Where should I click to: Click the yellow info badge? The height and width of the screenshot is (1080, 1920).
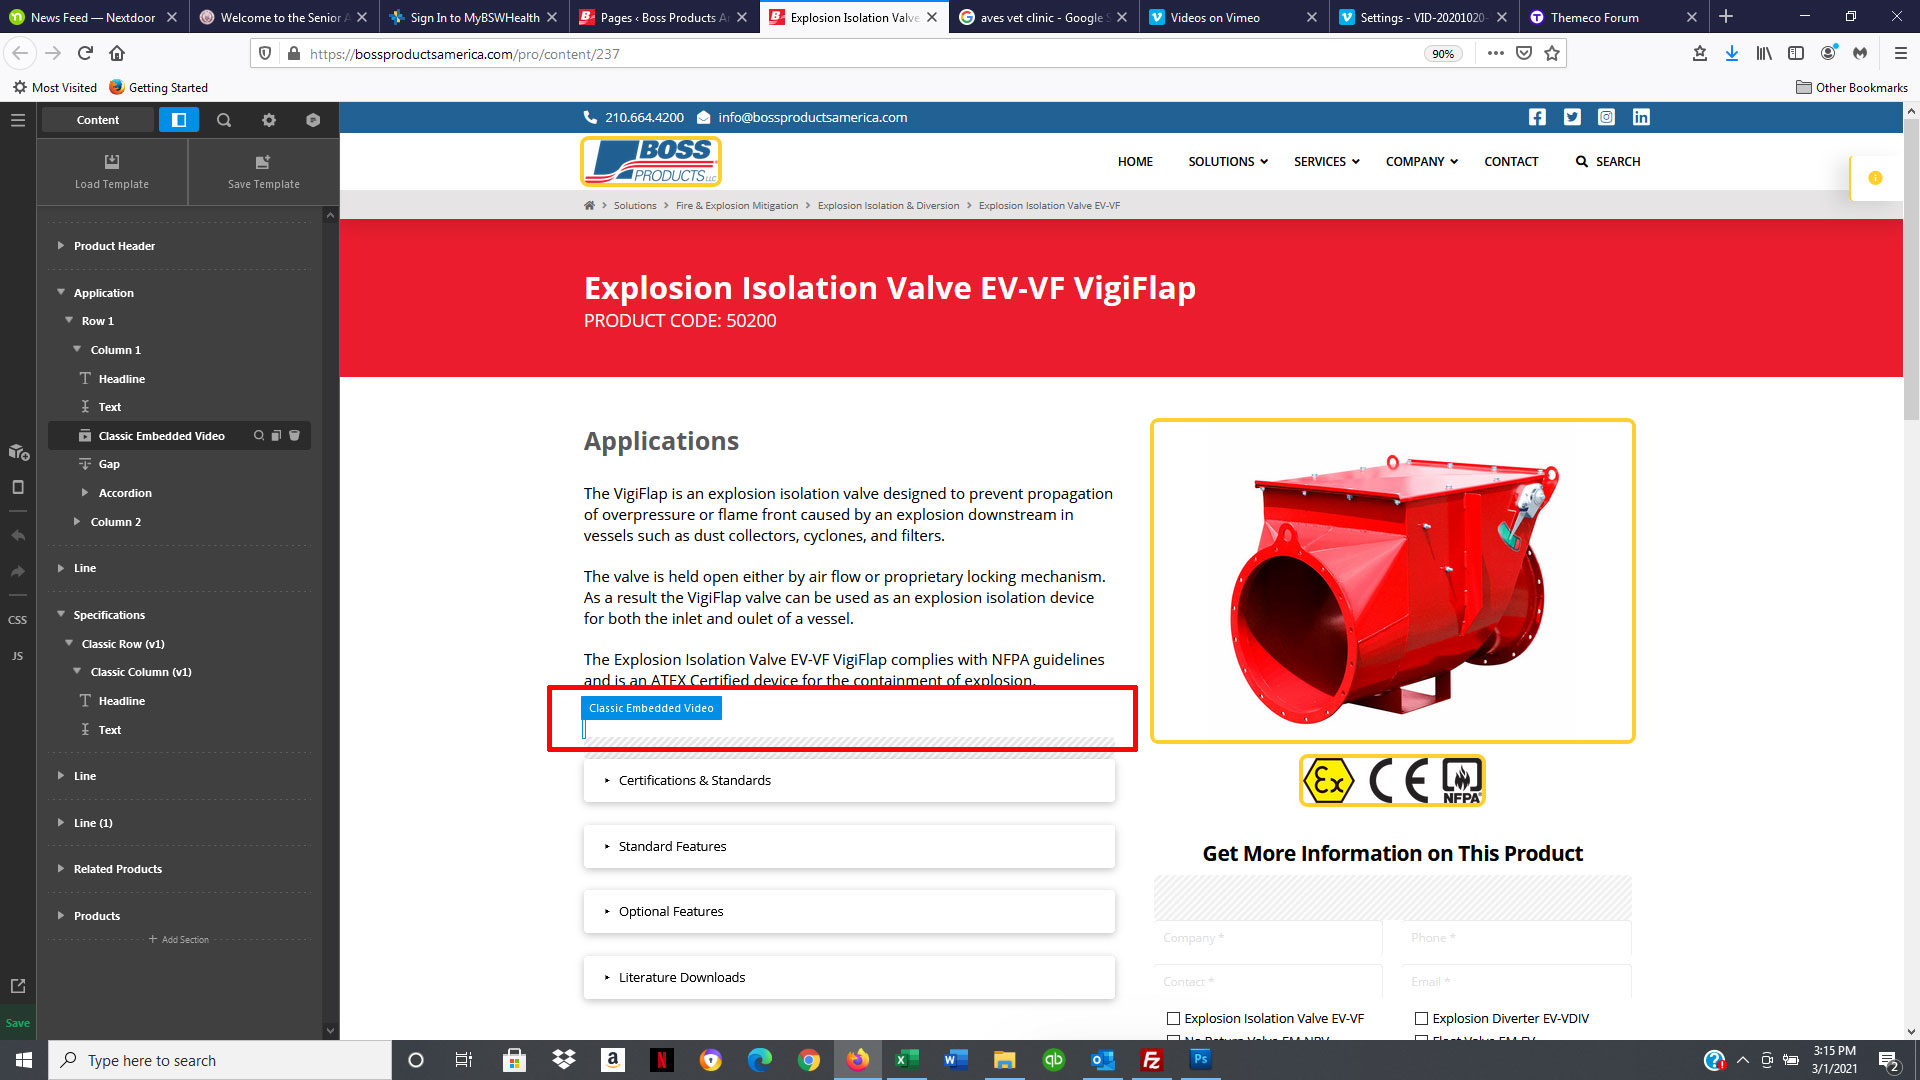(1875, 178)
